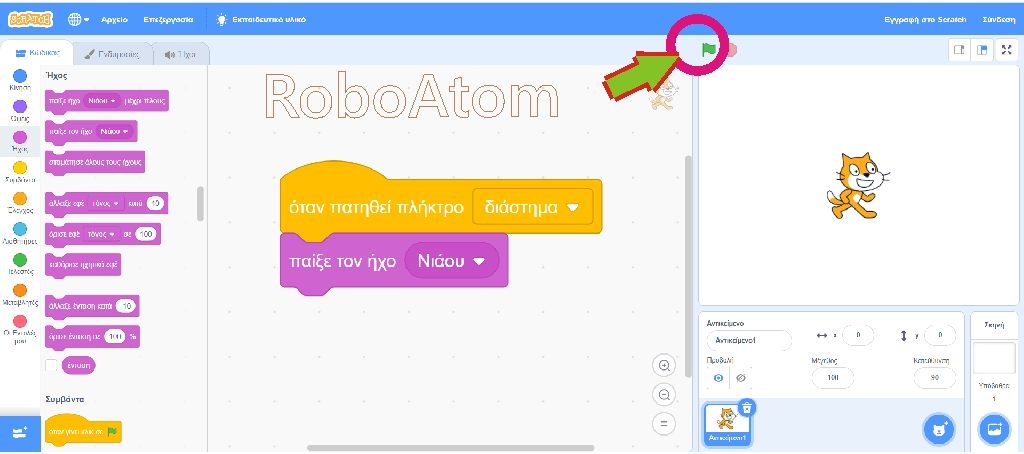
Task: Zoom in on the code workspace
Action: 664,366
